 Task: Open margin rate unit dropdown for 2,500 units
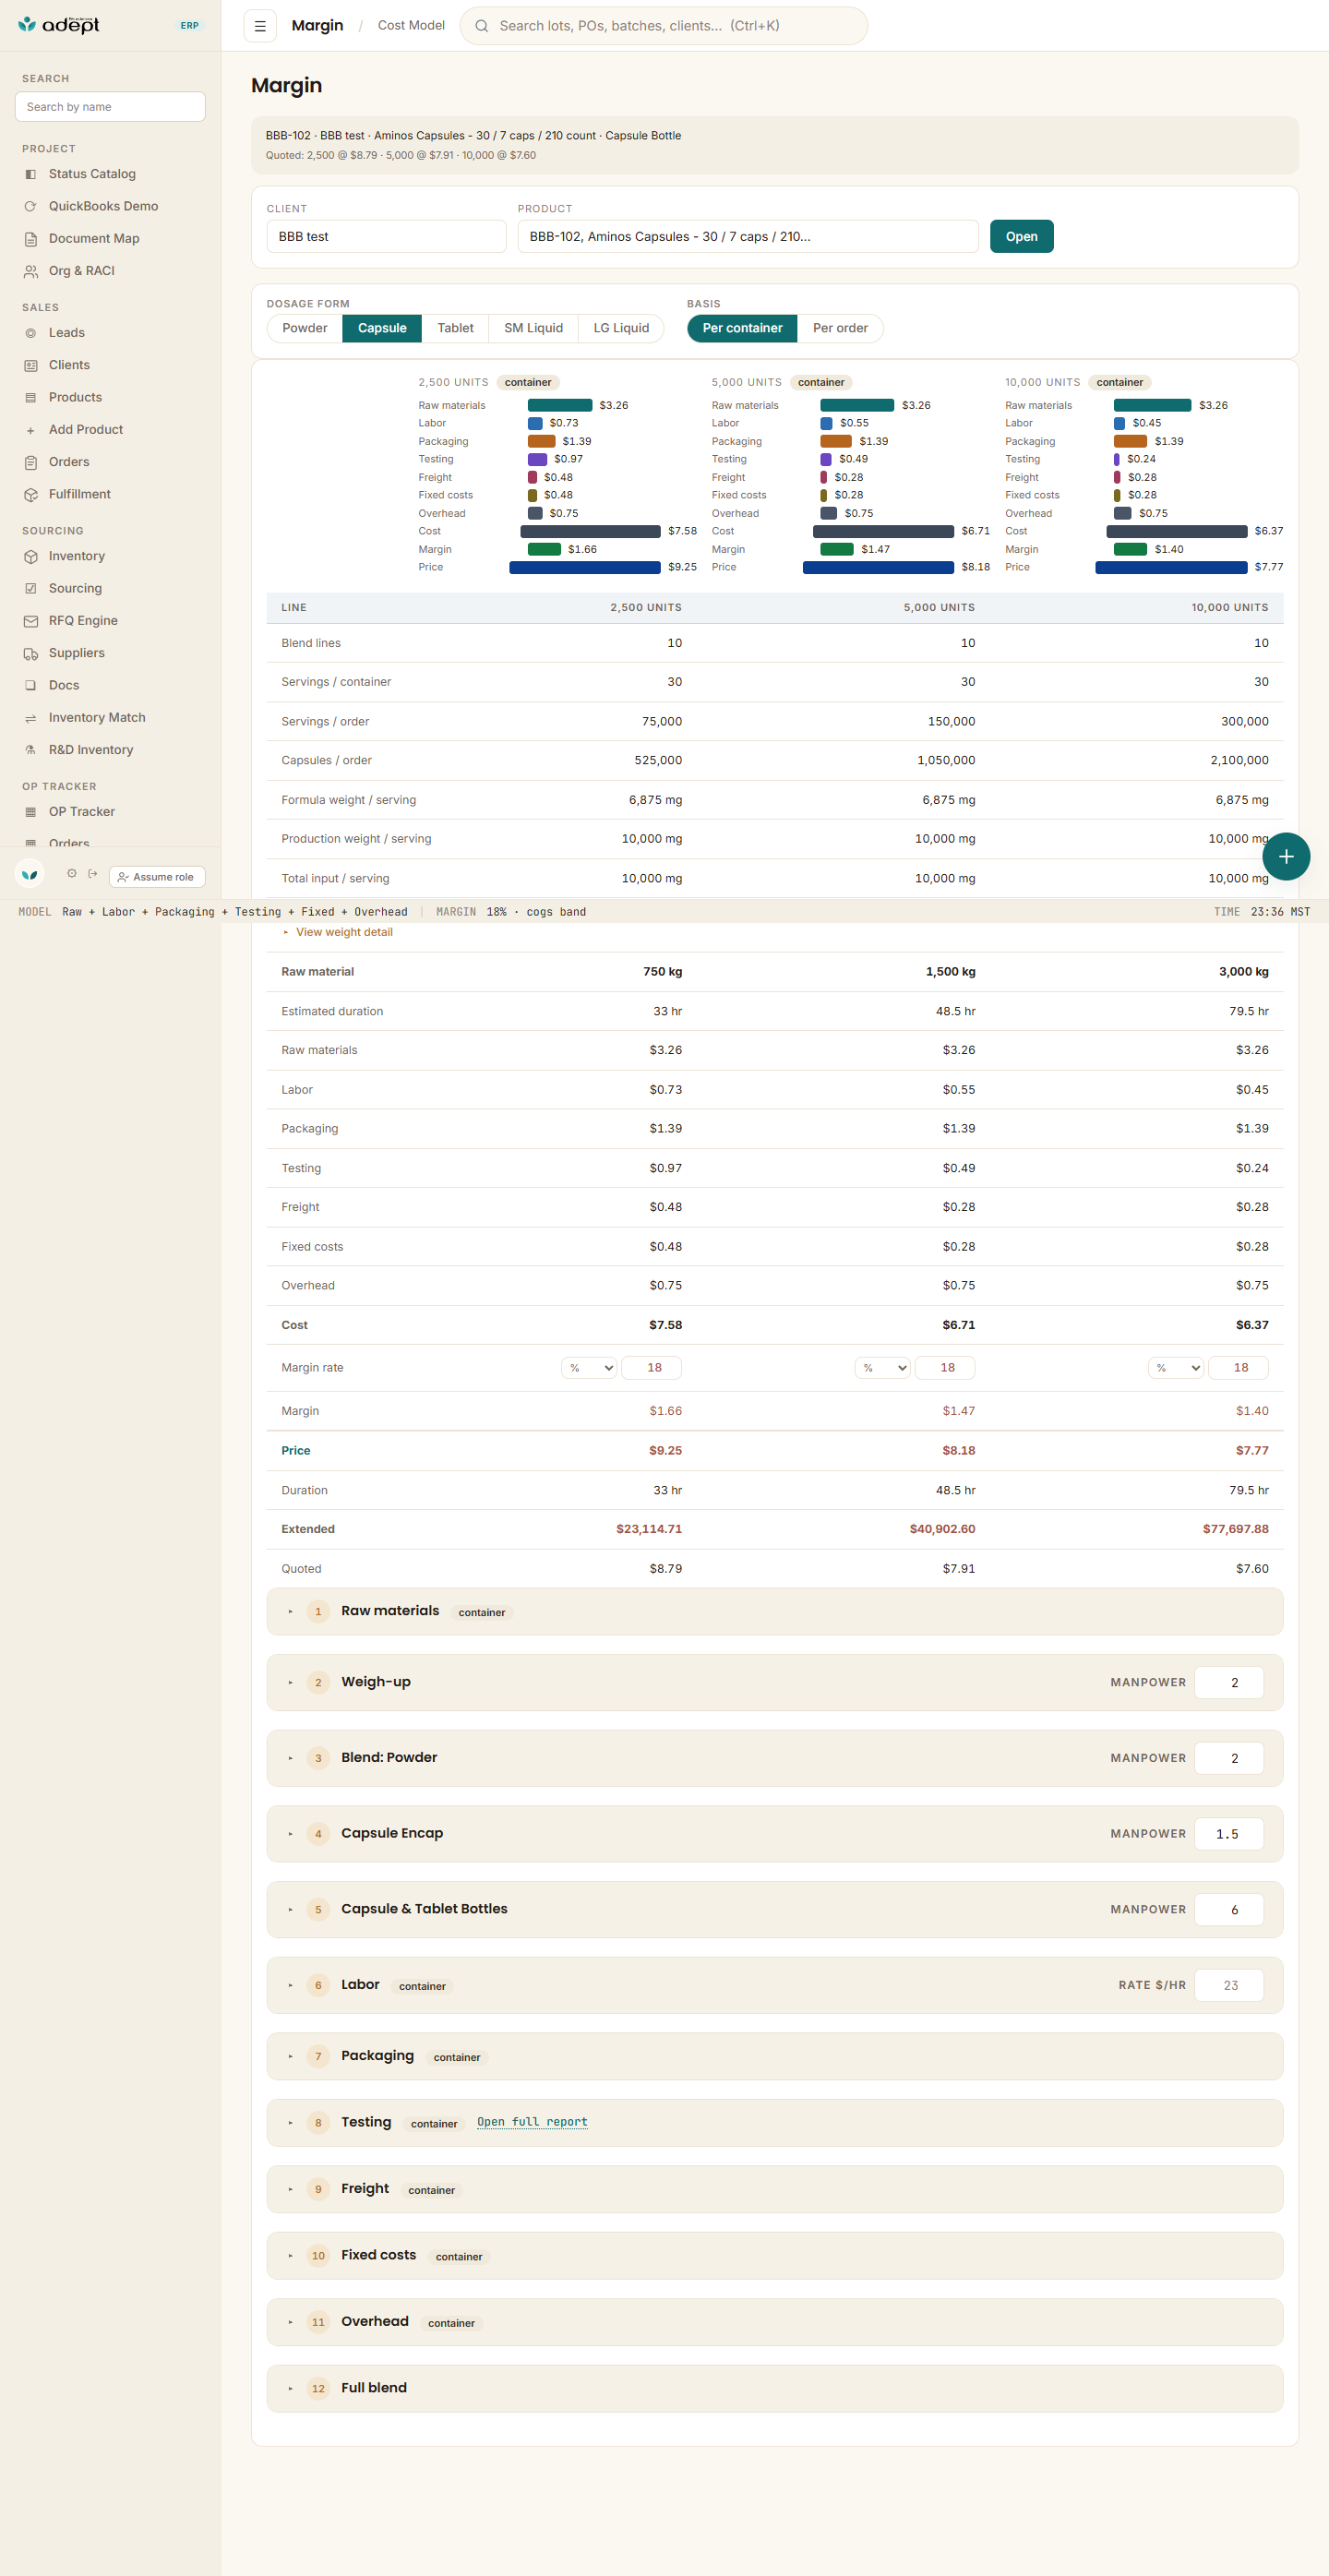(x=589, y=1368)
